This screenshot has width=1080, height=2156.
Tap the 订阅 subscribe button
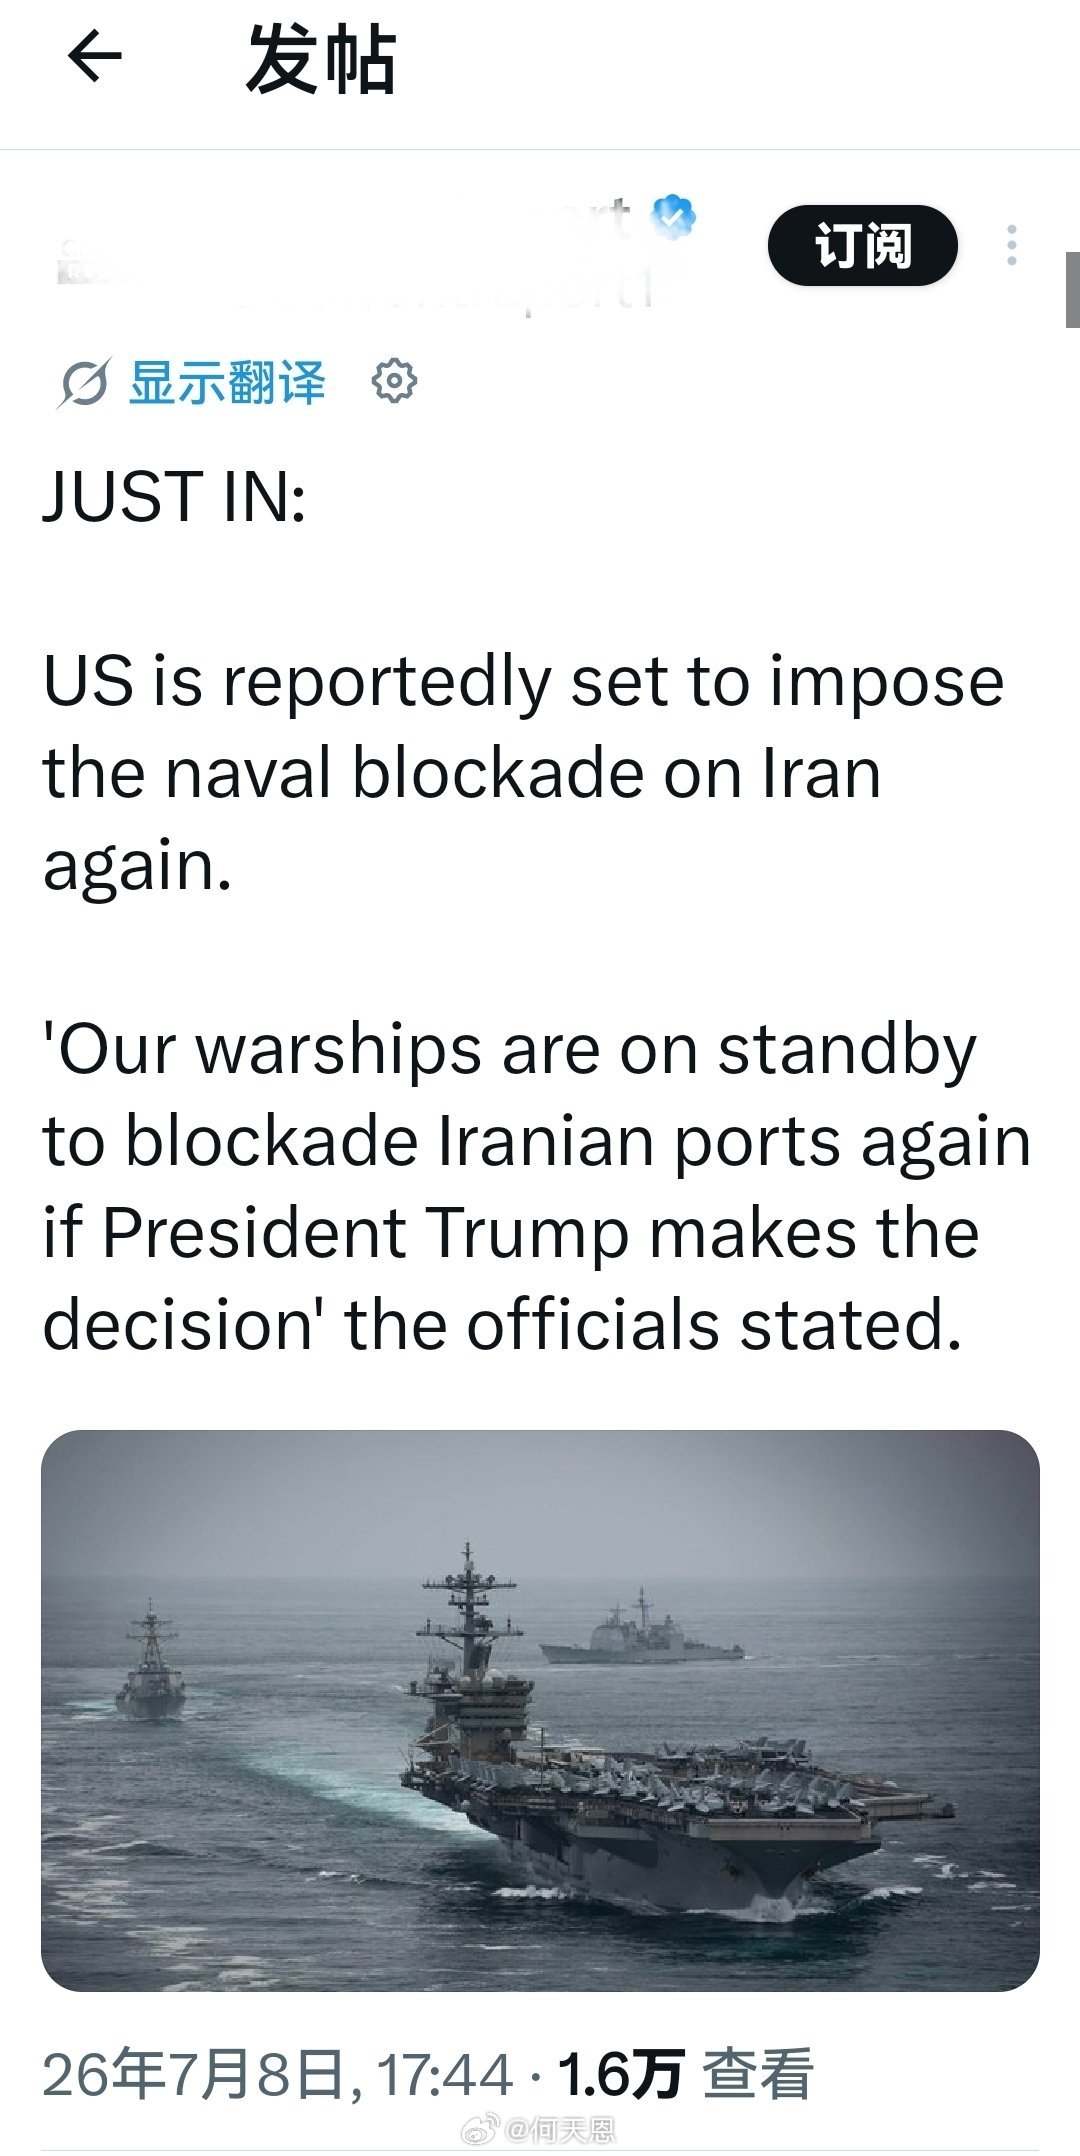[862, 245]
